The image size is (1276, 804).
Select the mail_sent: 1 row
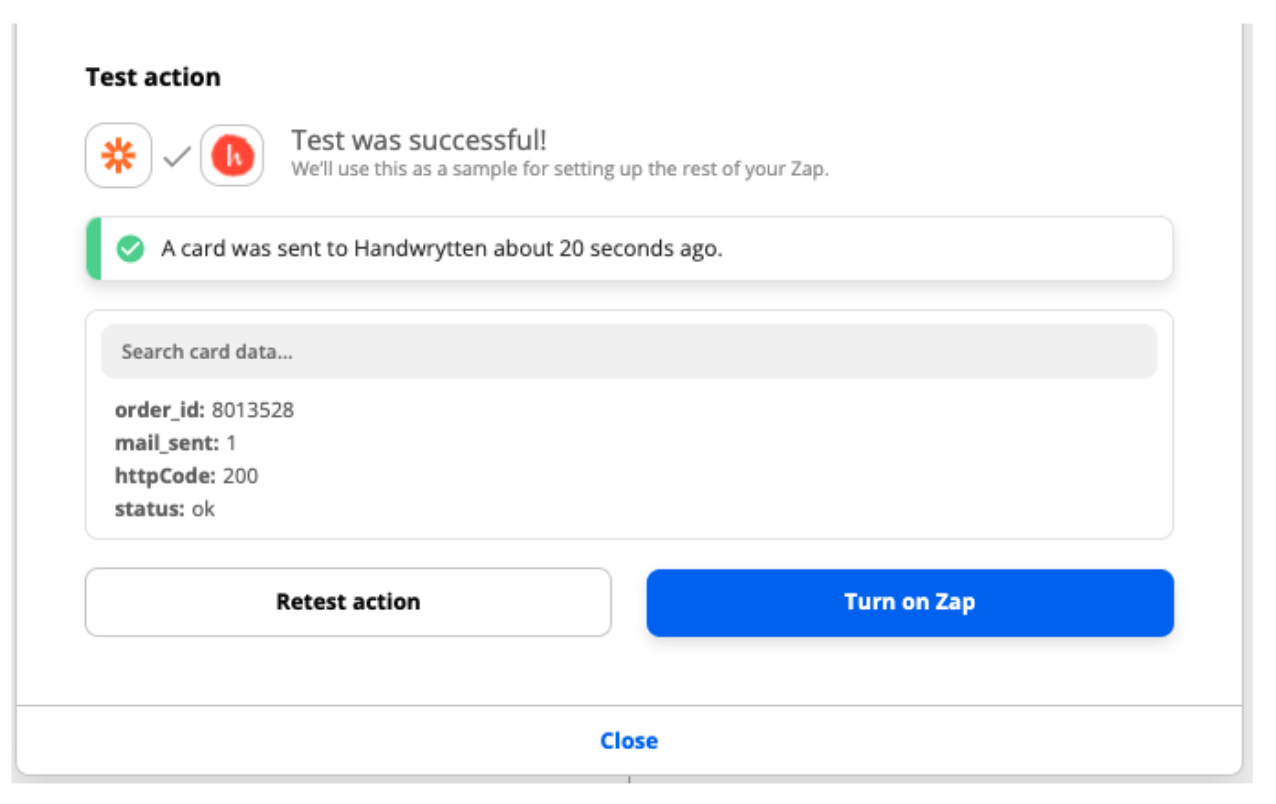tap(176, 443)
